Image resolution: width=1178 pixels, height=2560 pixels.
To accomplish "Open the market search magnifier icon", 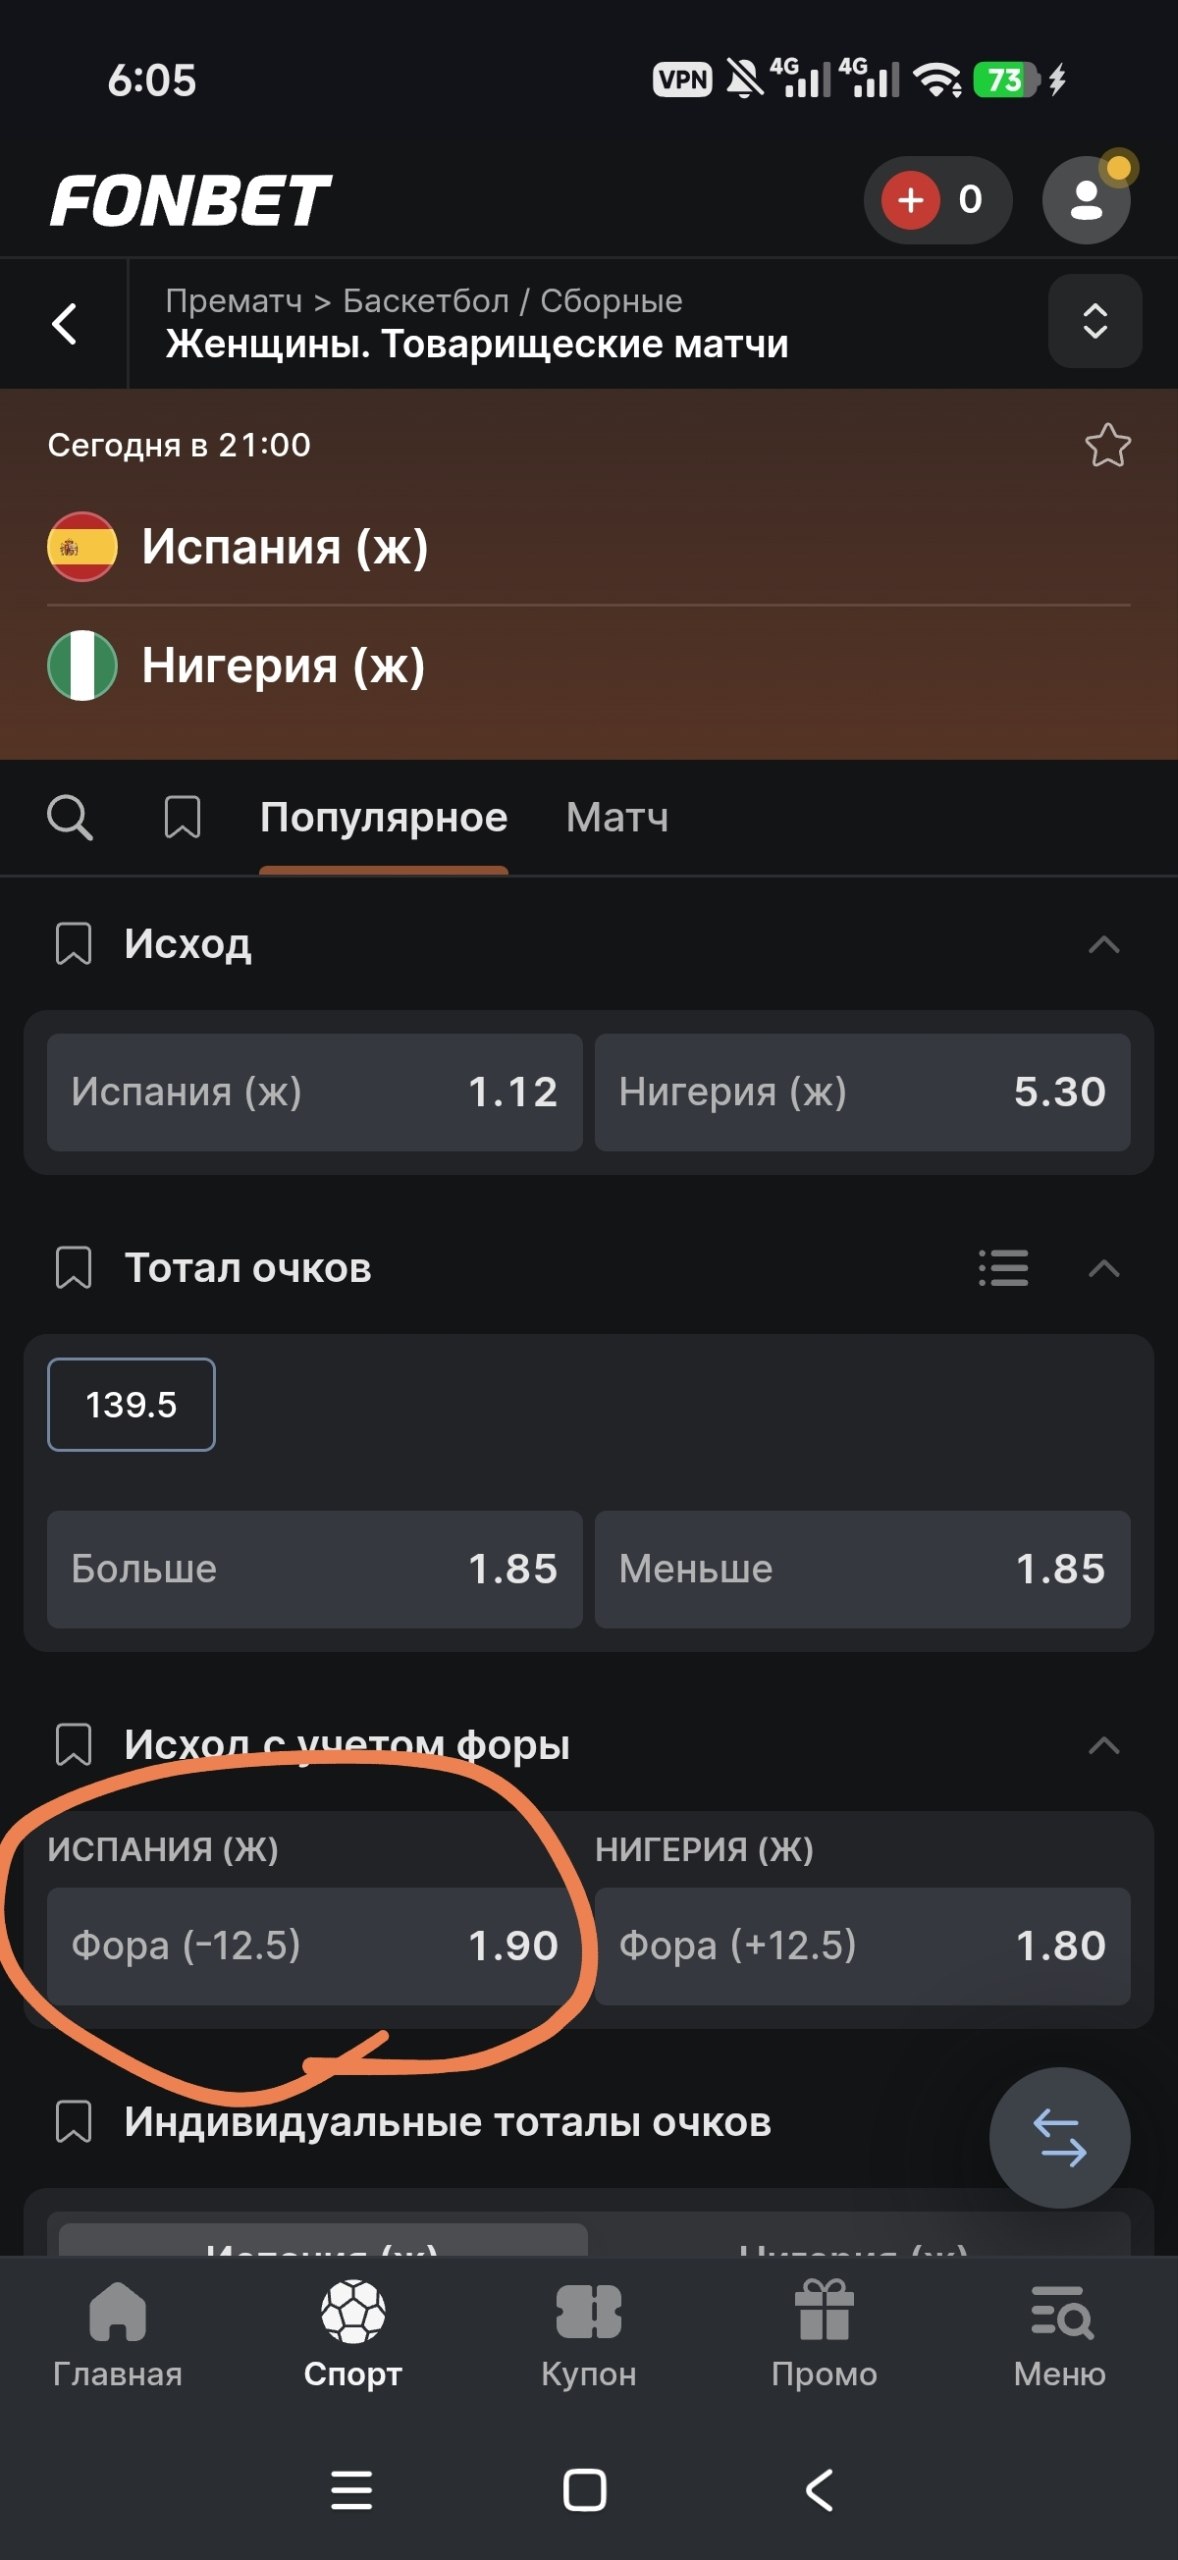I will point(70,818).
